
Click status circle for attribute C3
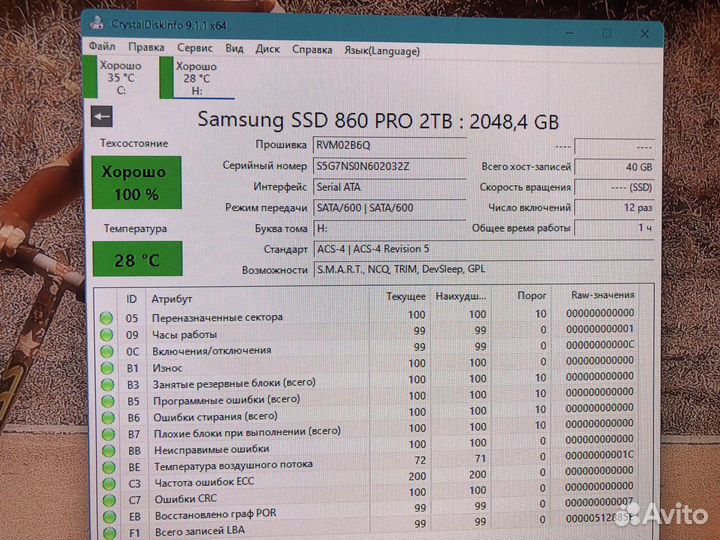pyautogui.click(x=109, y=484)
